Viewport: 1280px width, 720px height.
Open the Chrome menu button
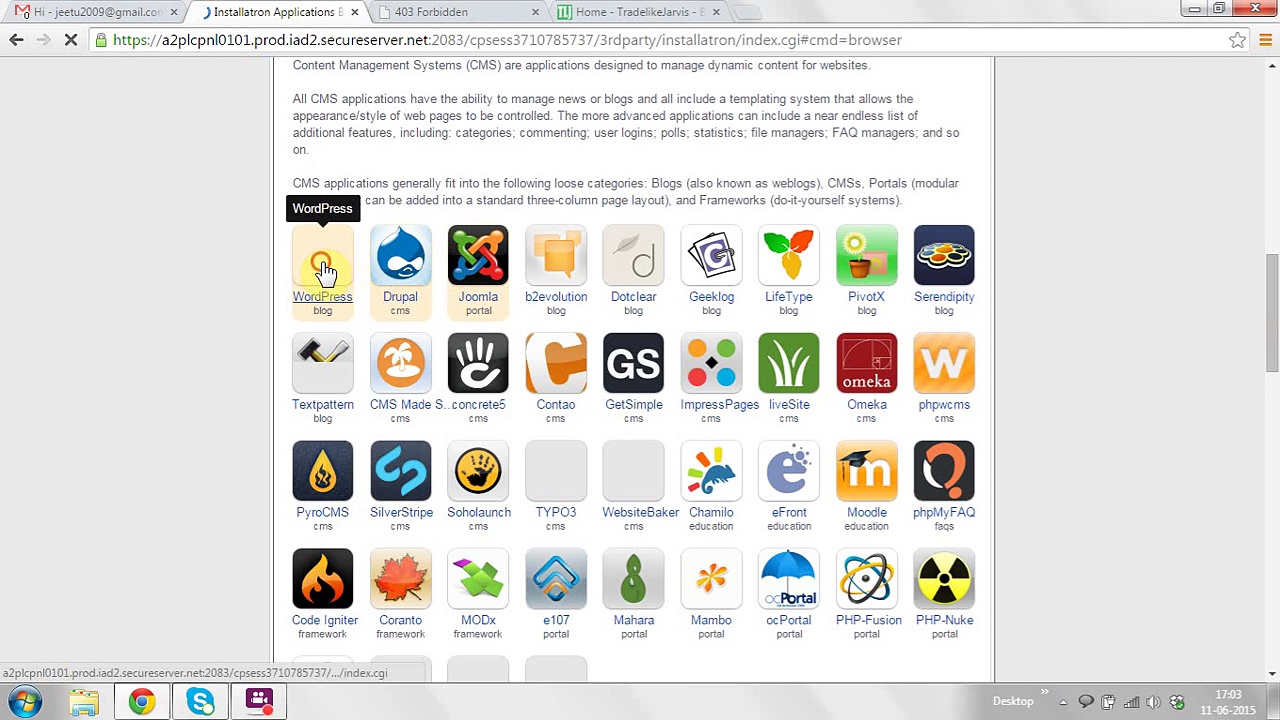click(1266, 40)
